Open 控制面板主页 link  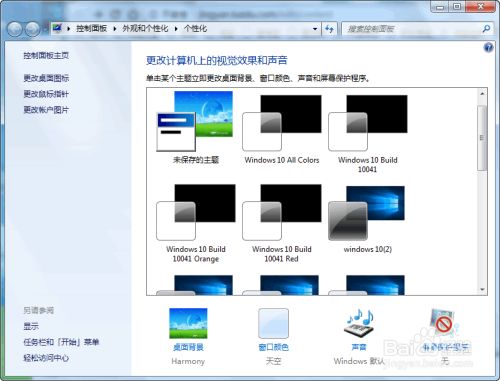point(46,55)
